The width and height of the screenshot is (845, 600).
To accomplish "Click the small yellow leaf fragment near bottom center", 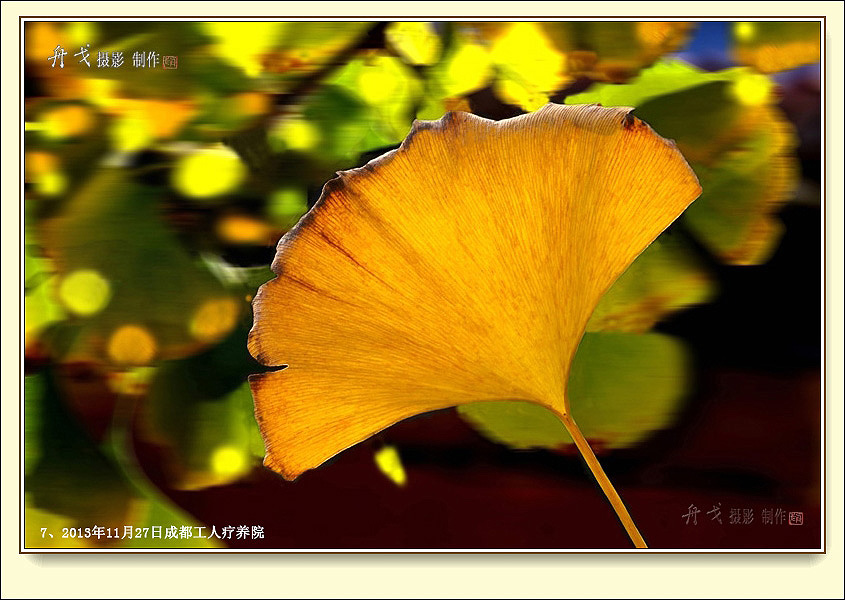I will click(390, 465).
